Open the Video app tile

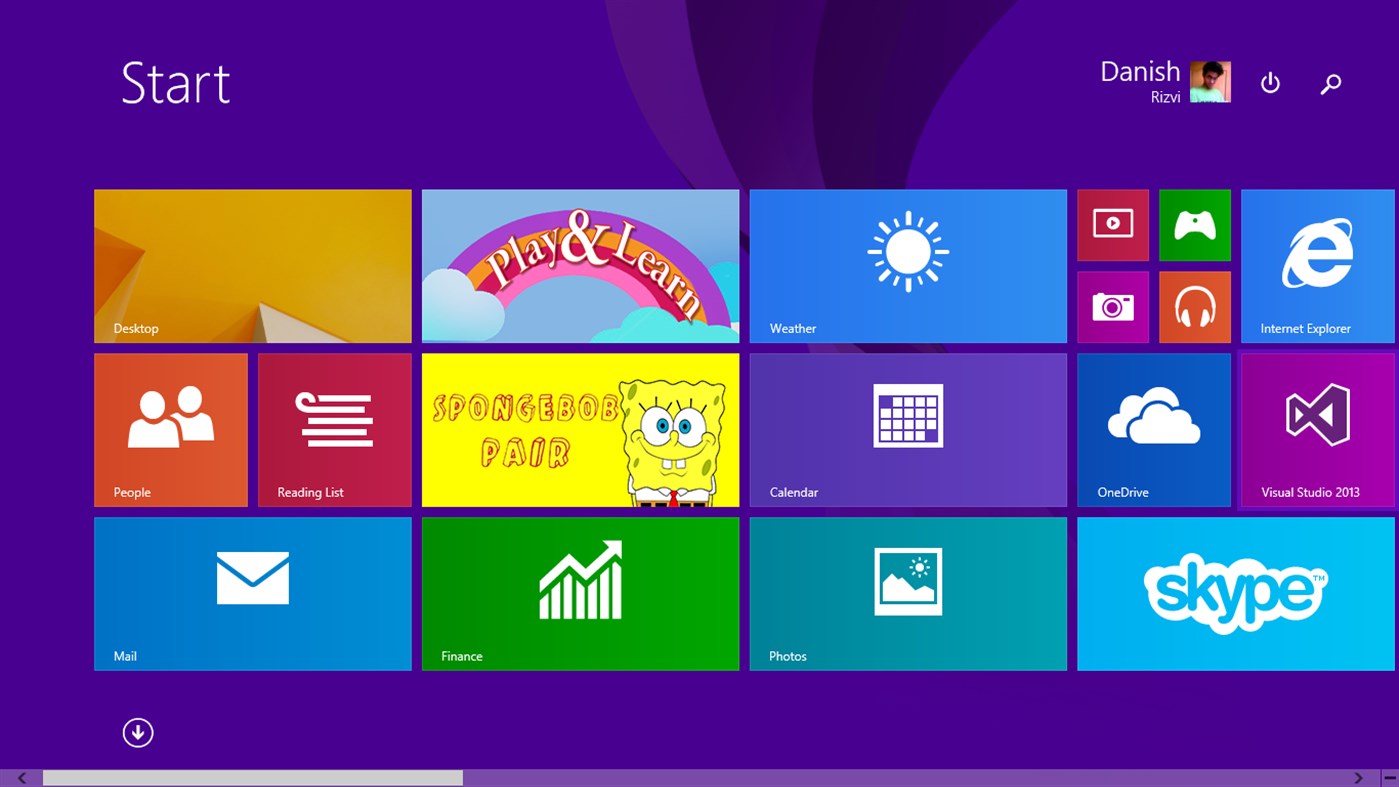(1112, 225)
